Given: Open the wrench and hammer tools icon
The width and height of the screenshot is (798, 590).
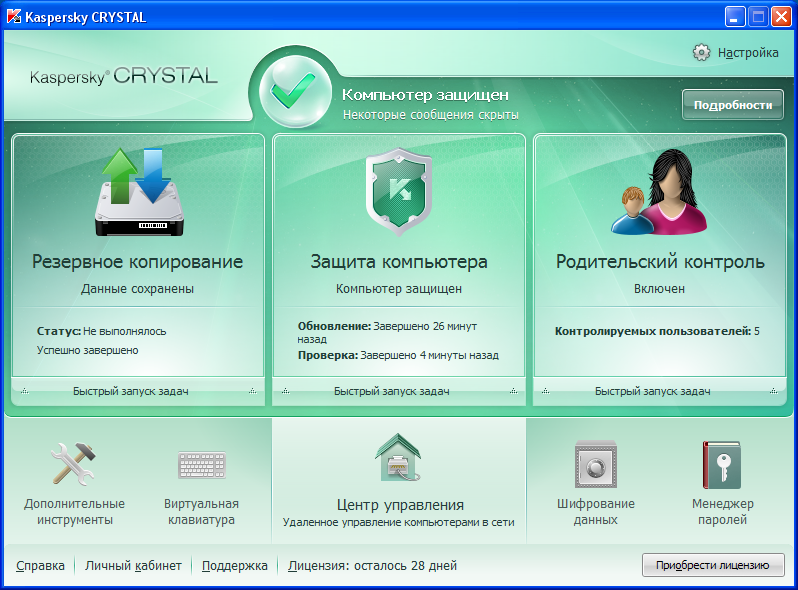Looking at the screenshot, I should coord(74,464).
